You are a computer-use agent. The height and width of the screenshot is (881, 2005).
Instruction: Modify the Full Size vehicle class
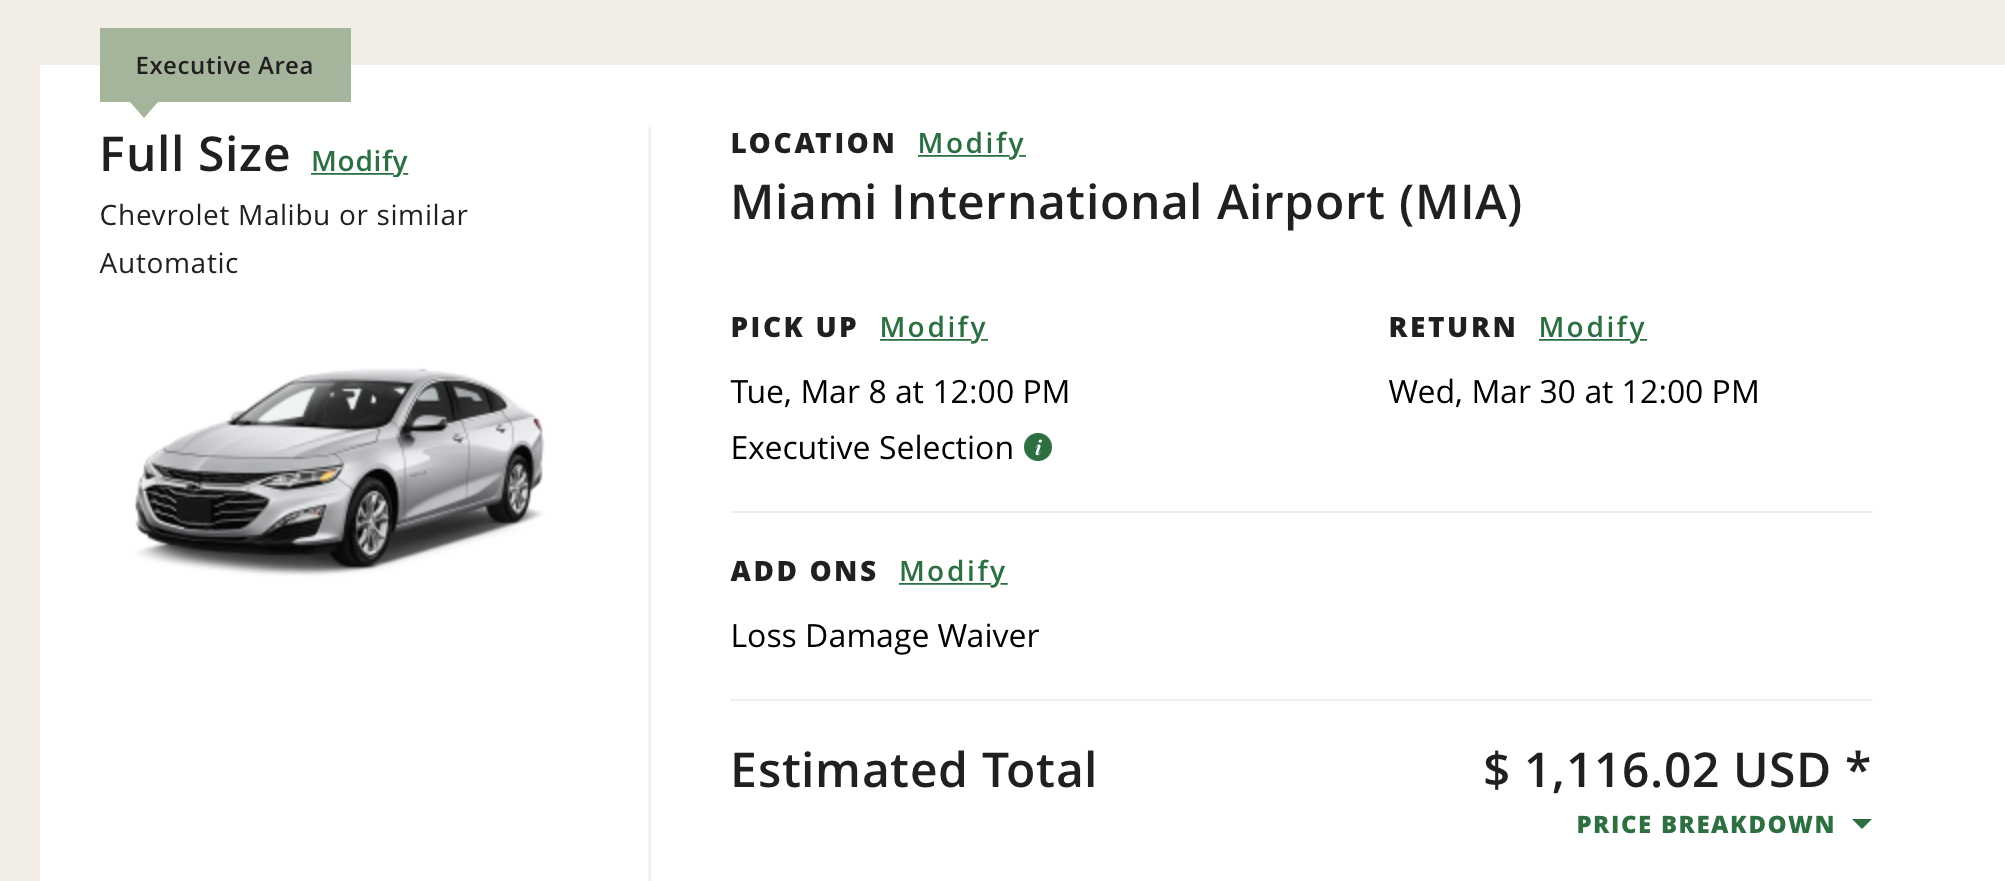(x=359, y=161)
